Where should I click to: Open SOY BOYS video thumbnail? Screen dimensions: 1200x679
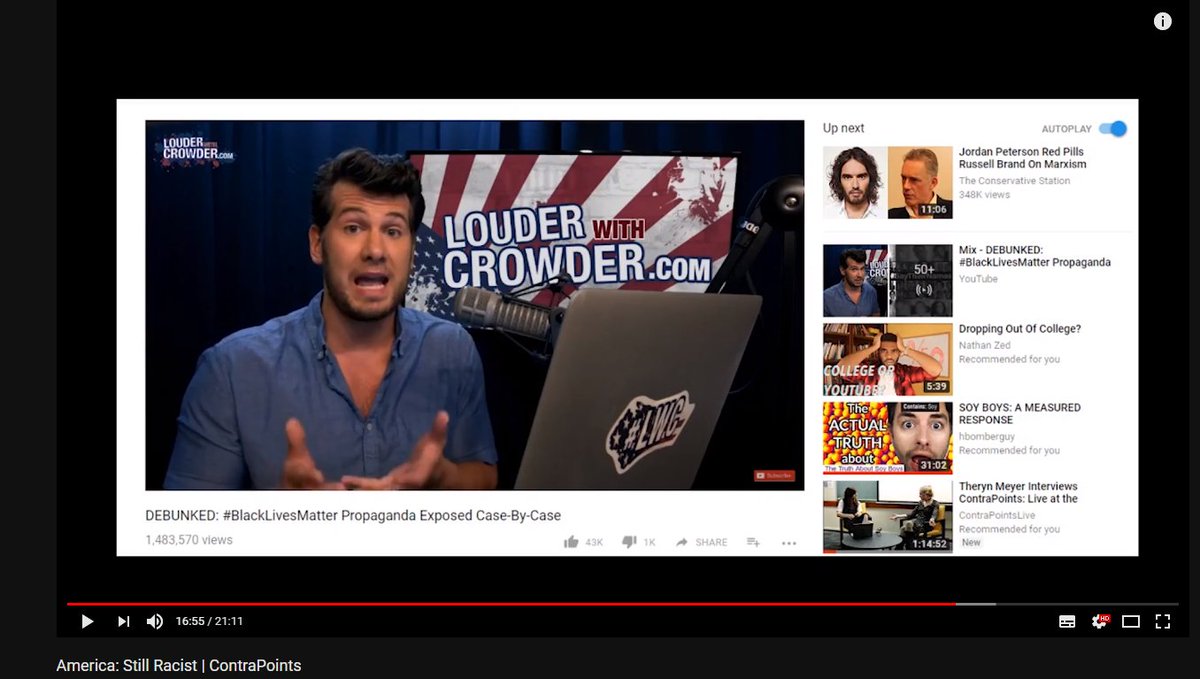[888, 438]
